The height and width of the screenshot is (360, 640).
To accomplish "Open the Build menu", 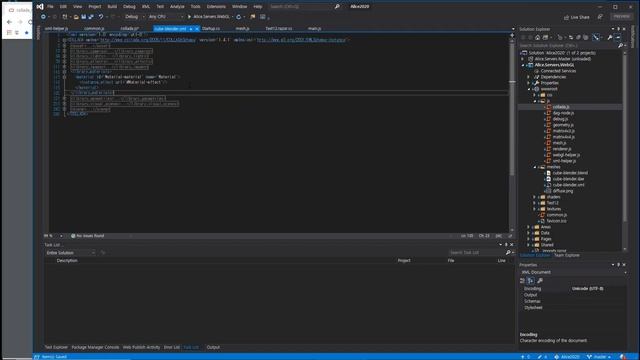I will [112, 7].
